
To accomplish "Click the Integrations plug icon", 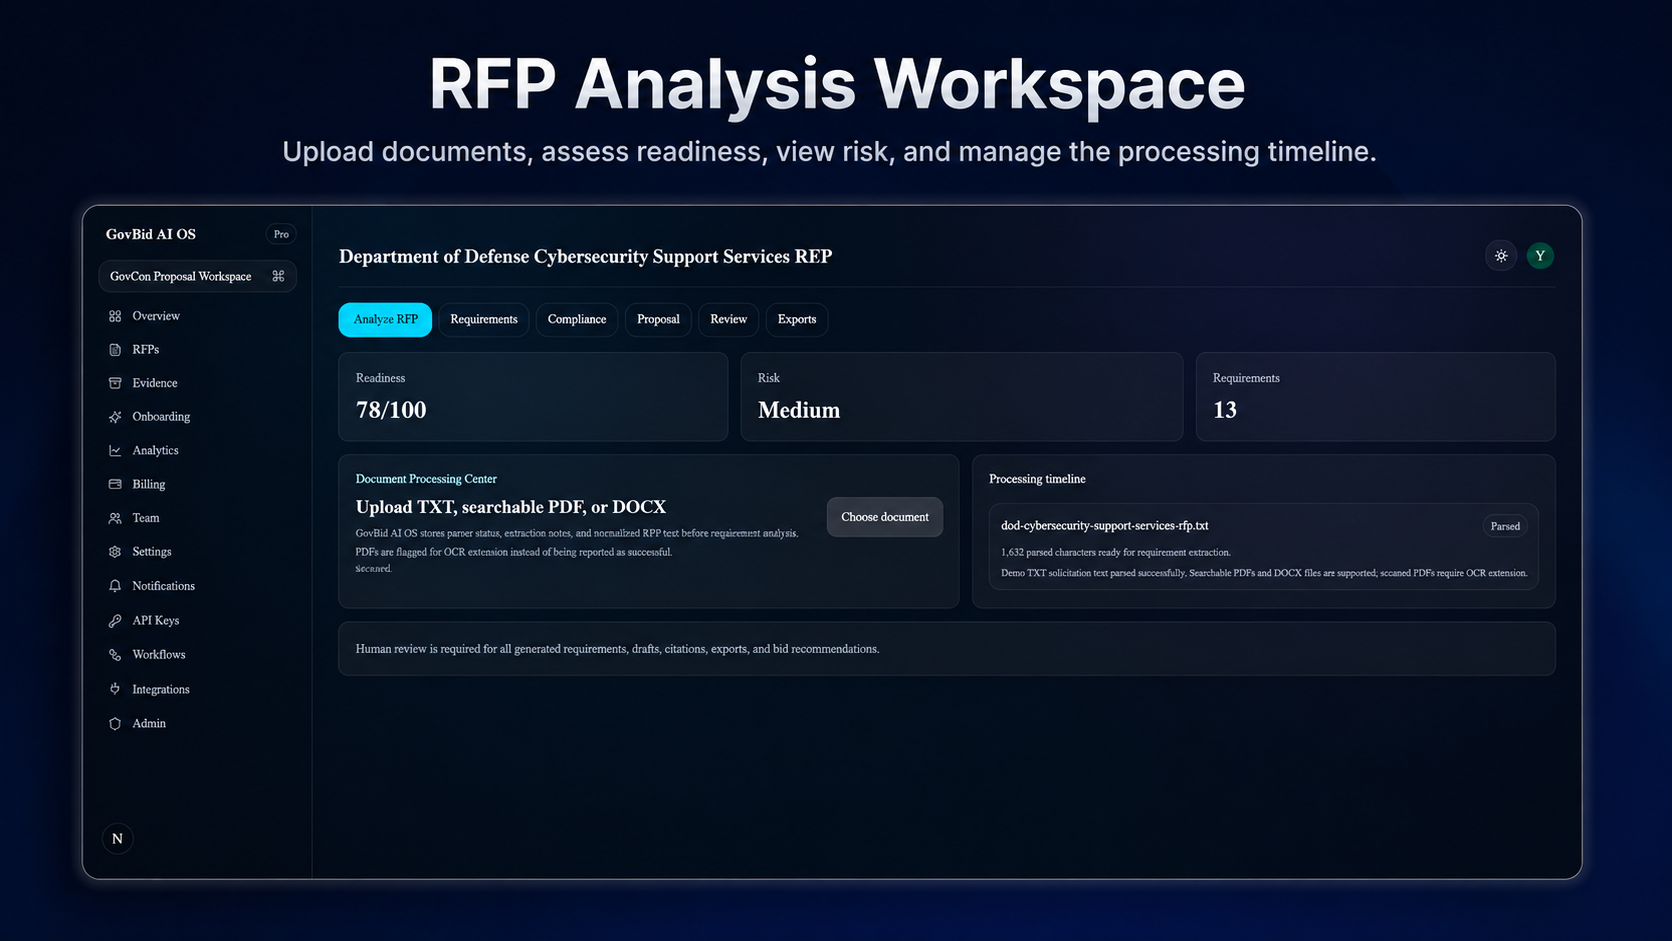I will click(115, 689).
